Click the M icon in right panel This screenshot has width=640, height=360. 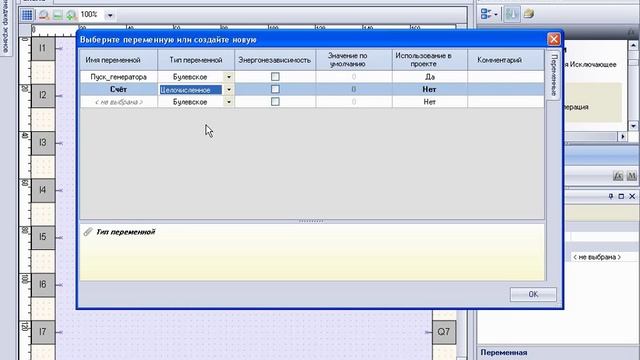pyautogui.click(x=631, y=176)
